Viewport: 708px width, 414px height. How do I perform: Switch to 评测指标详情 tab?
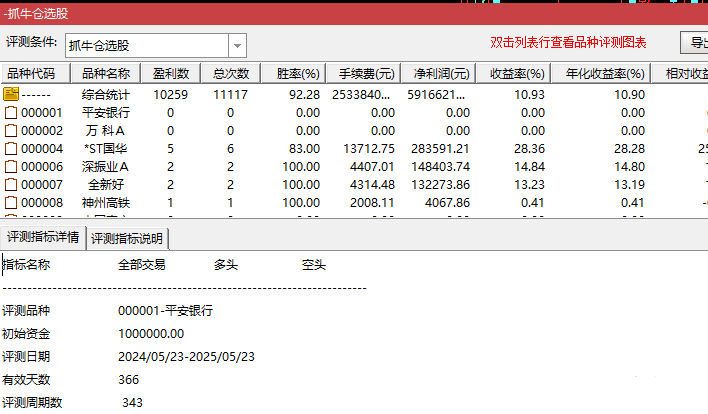(43, 237)
